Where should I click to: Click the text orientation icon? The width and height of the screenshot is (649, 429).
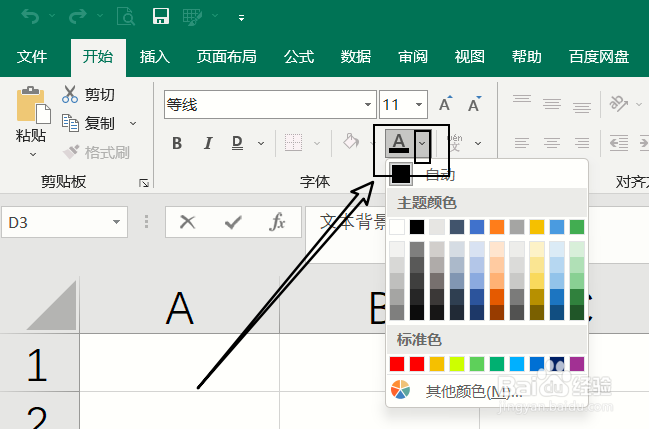[x=619, y=104]
